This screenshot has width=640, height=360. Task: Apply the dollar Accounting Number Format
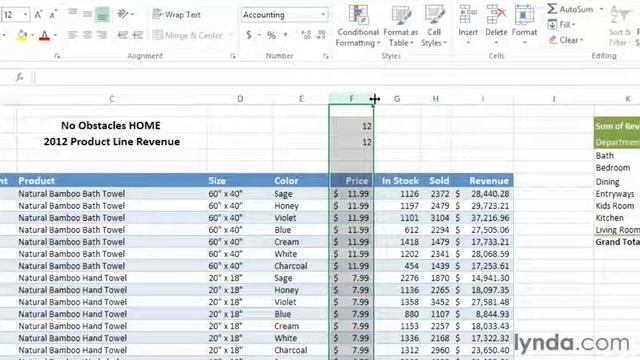point(249,36)
